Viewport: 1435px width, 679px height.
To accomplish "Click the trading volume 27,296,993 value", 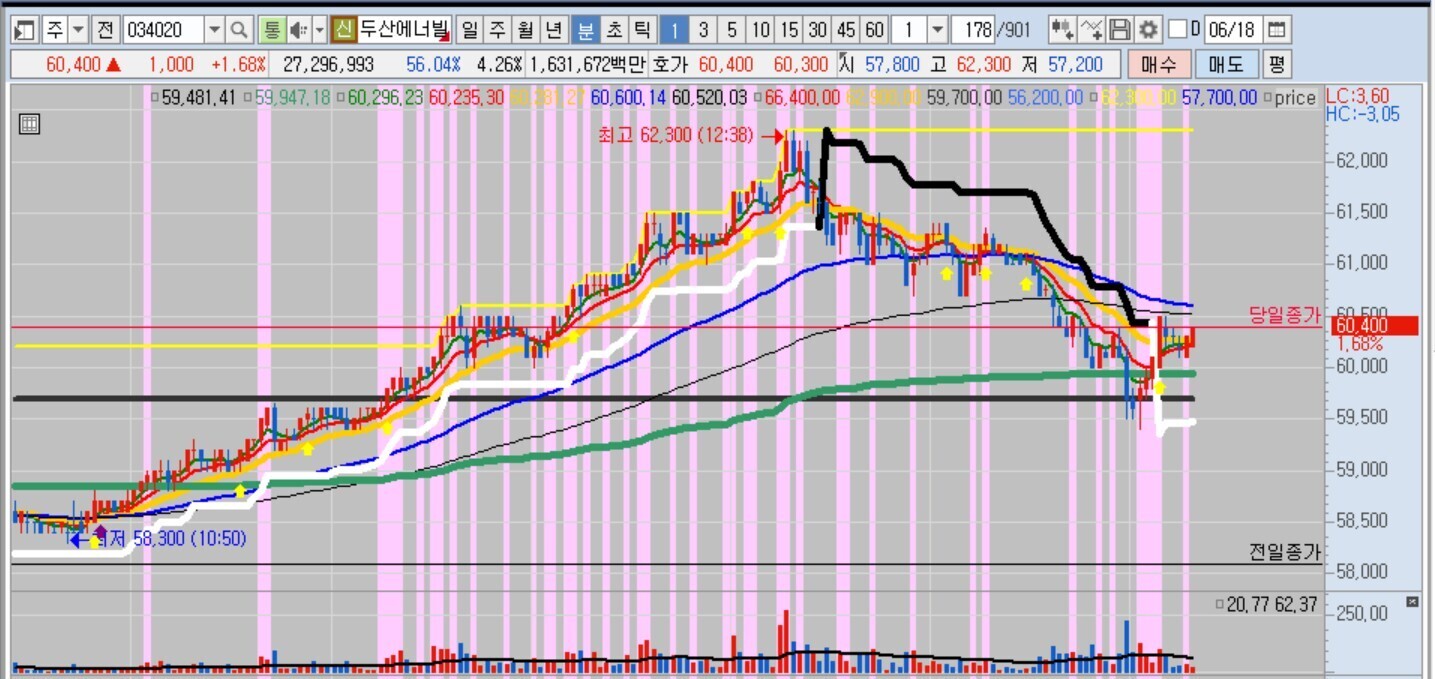I will [x=329, y=65].
